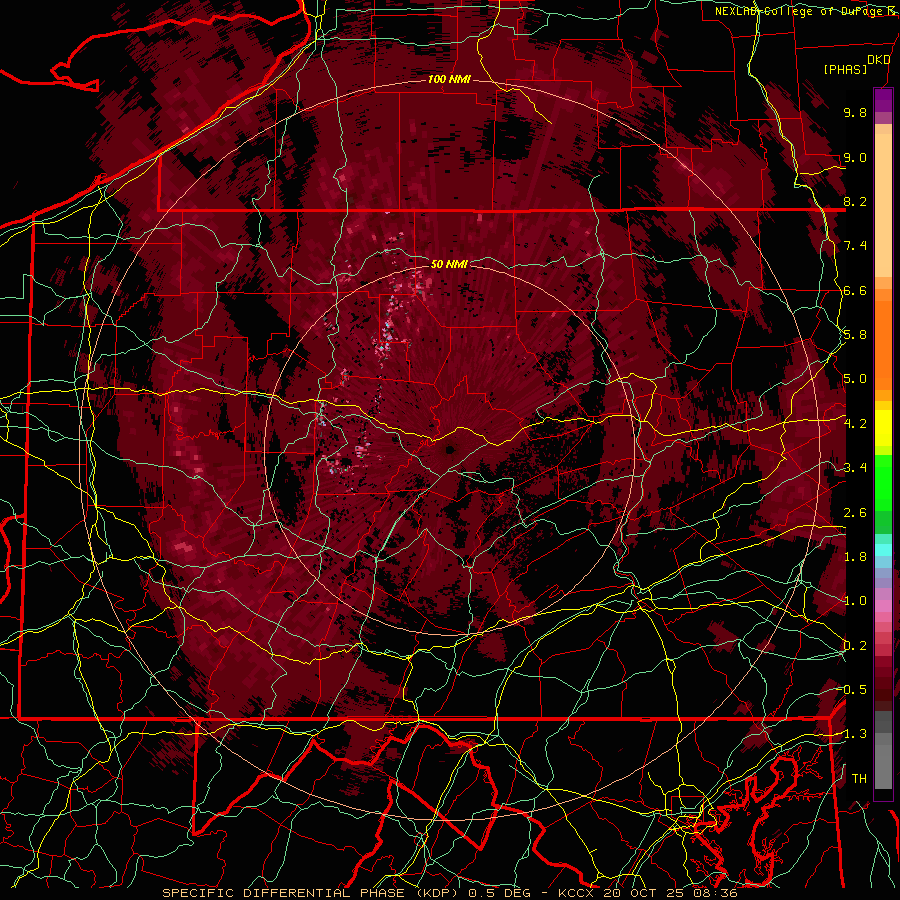Click the bright orange segment of the color scale
This screenshot has width=900, height=900.
[x=883, y=344]
